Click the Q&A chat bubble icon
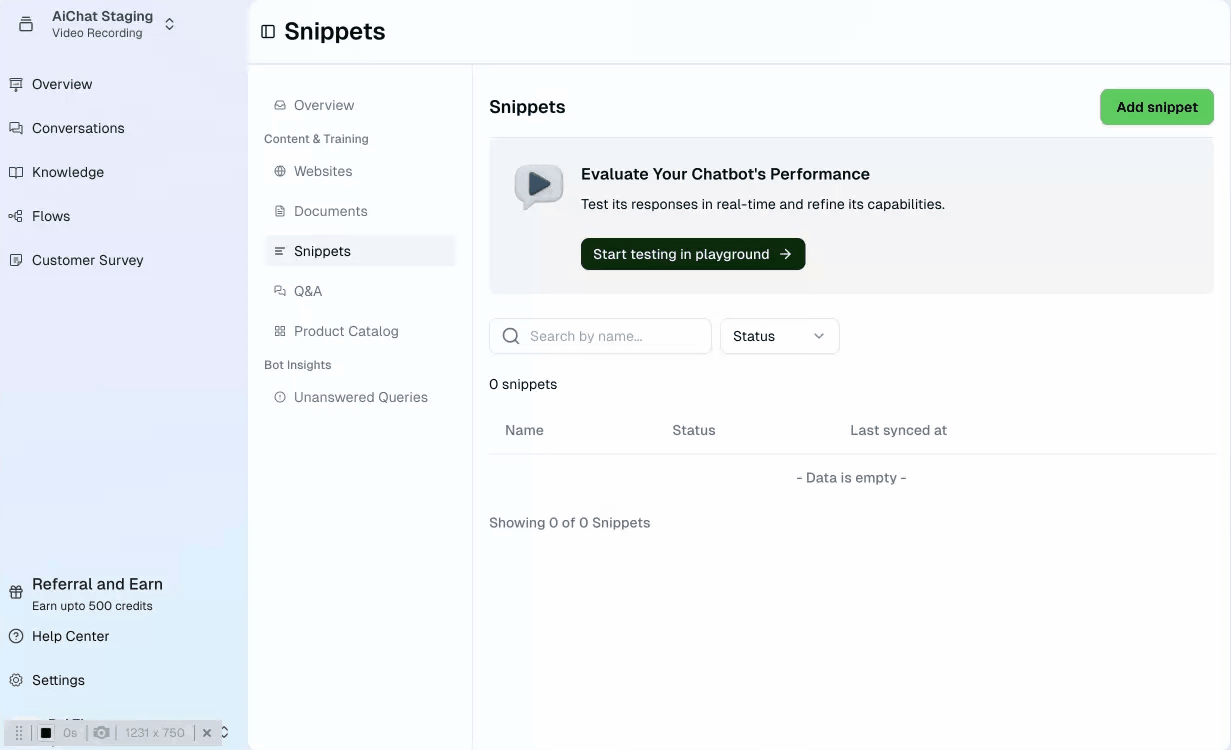The height and width of the screenshot is (750, 1231). pyautogui.click(x=280, y=291)
